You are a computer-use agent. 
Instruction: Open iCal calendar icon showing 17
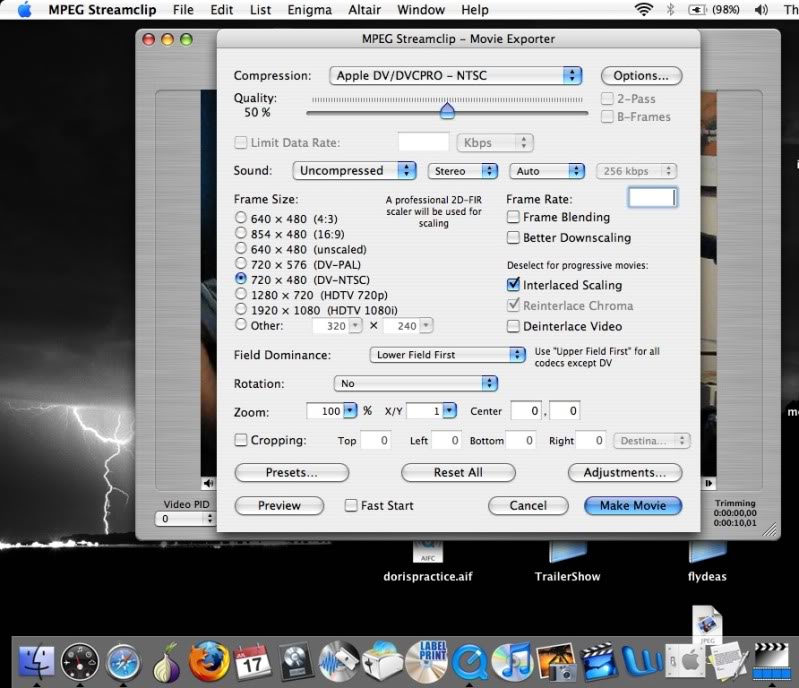(x=252, y=661)
